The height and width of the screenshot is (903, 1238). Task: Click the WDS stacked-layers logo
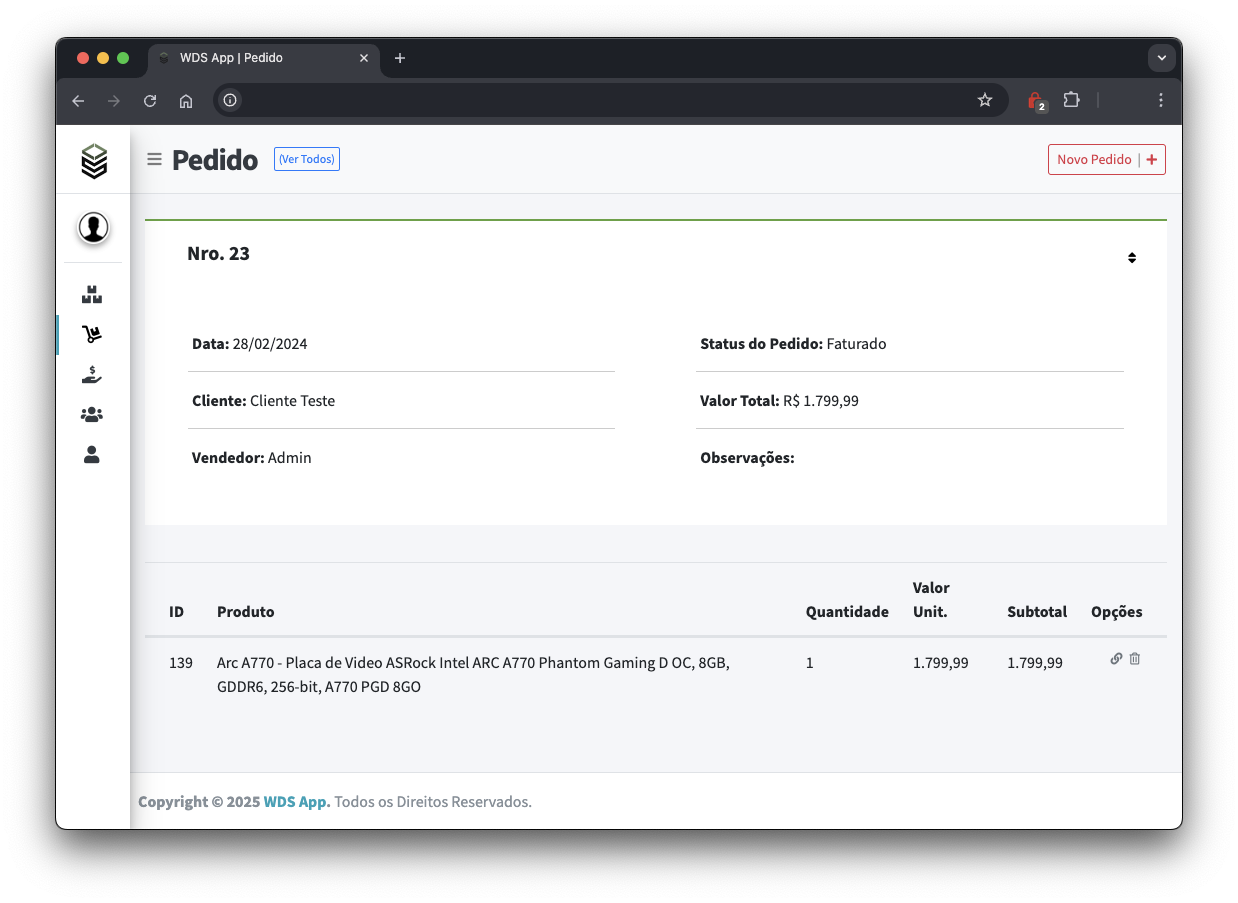pyautogui.click(x=94, y=161)
